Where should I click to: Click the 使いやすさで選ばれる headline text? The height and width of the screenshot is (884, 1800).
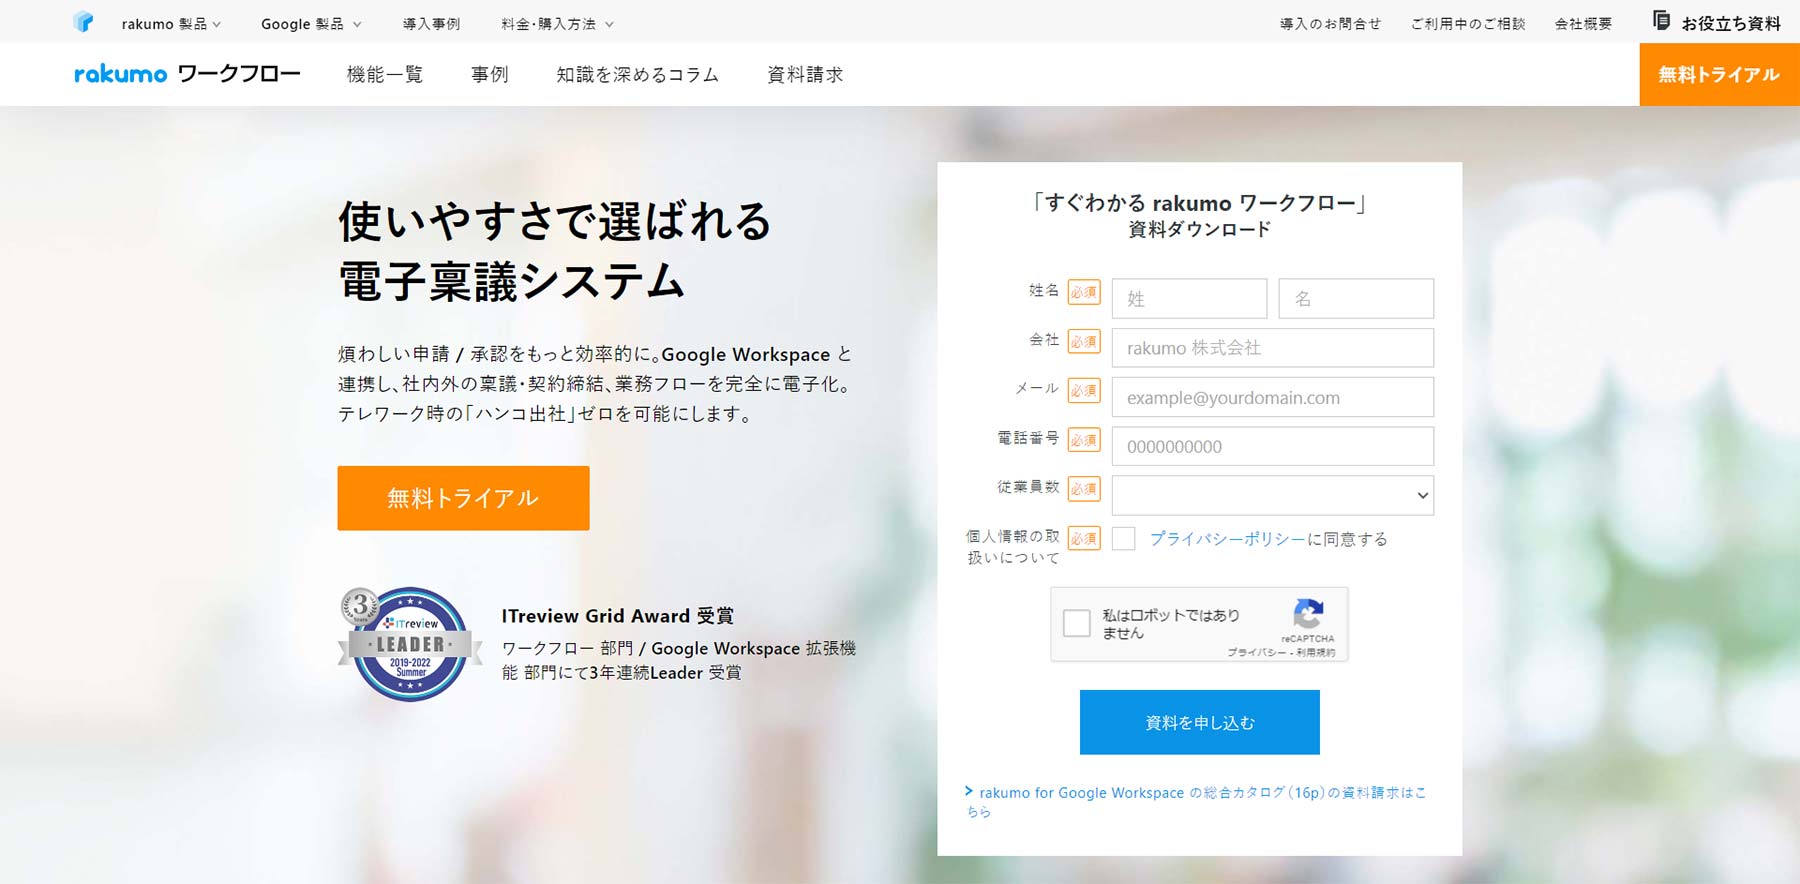coord(555,221)
